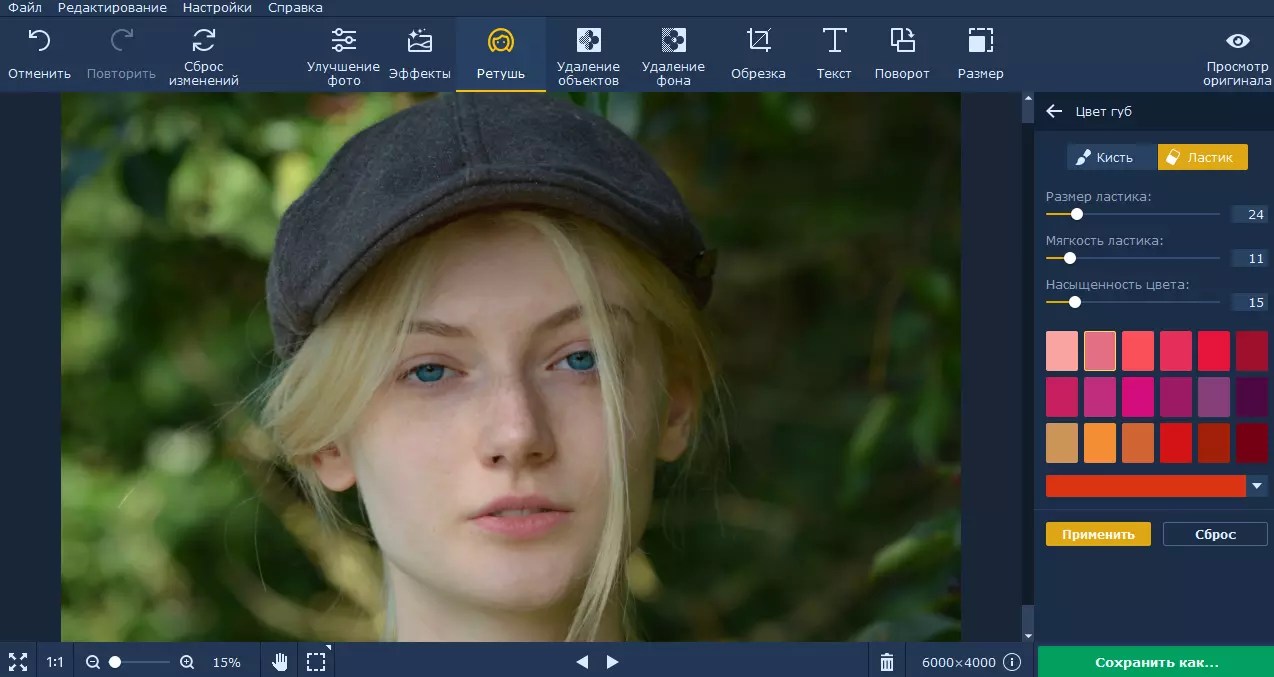Expand the custom color dropdown arrow
The width and height of the screenshot is (1274, 677).
pos(1258,486)
